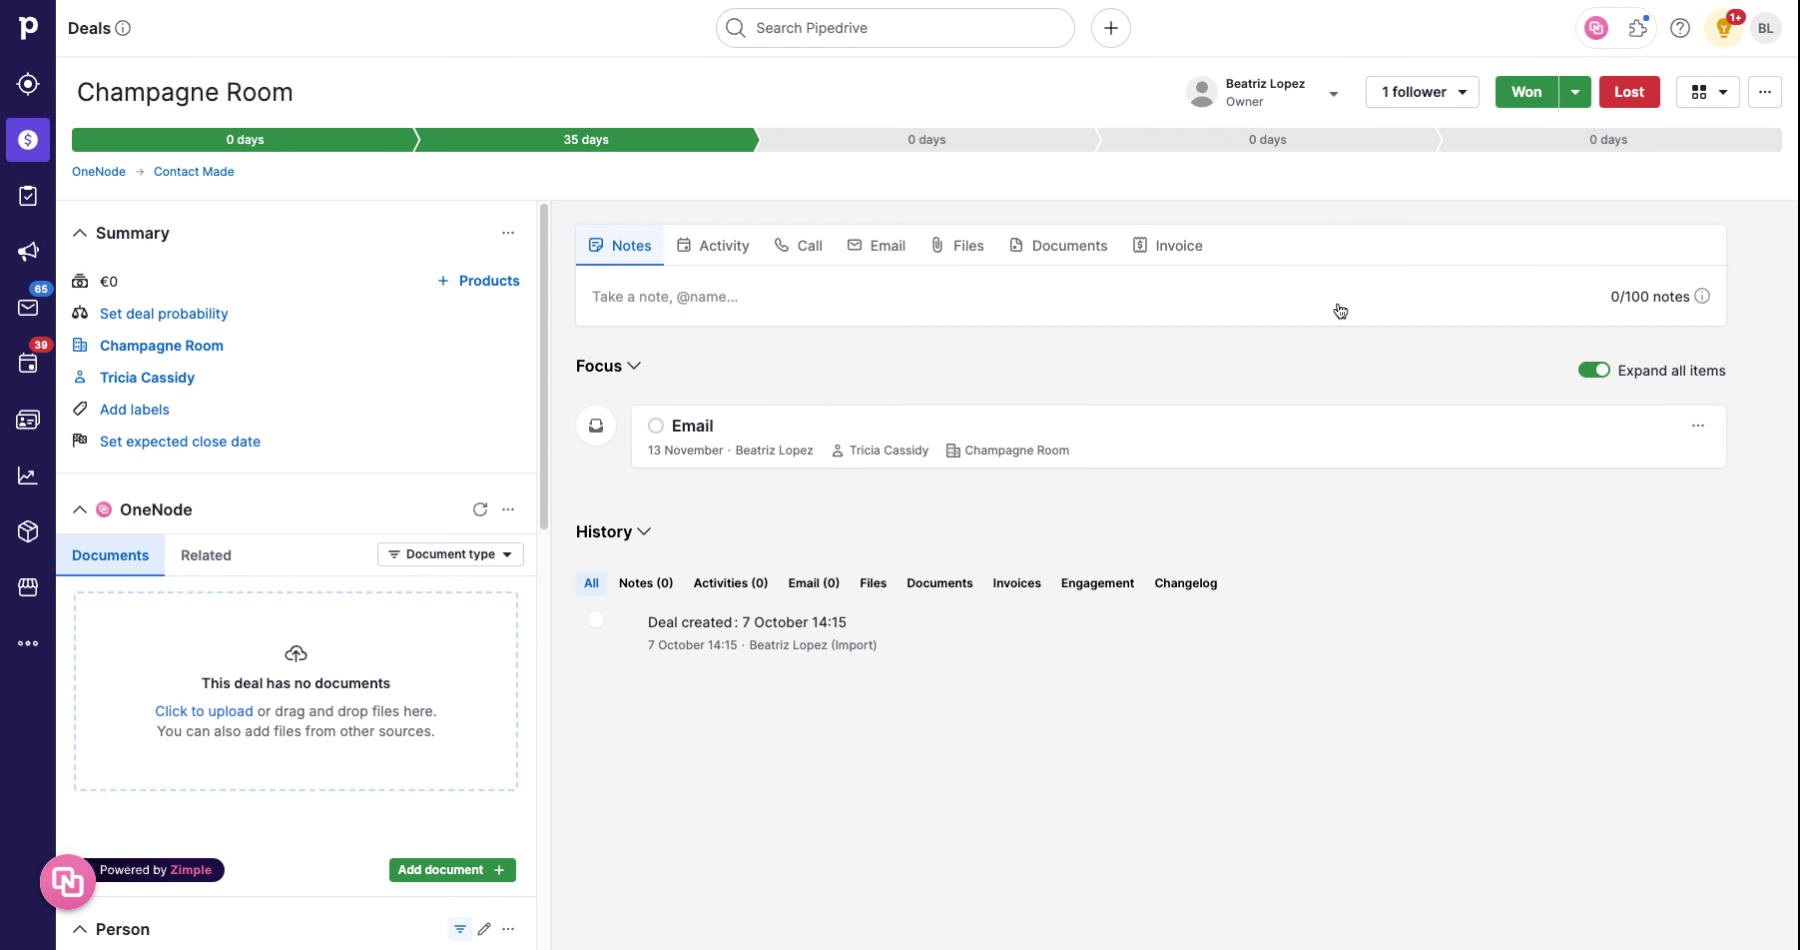Open More options dots in sidebar

[x=28, y=643]
